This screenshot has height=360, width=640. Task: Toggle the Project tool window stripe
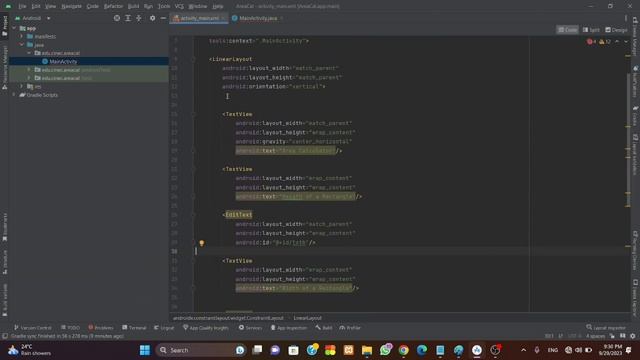click(x=4, y=25)
